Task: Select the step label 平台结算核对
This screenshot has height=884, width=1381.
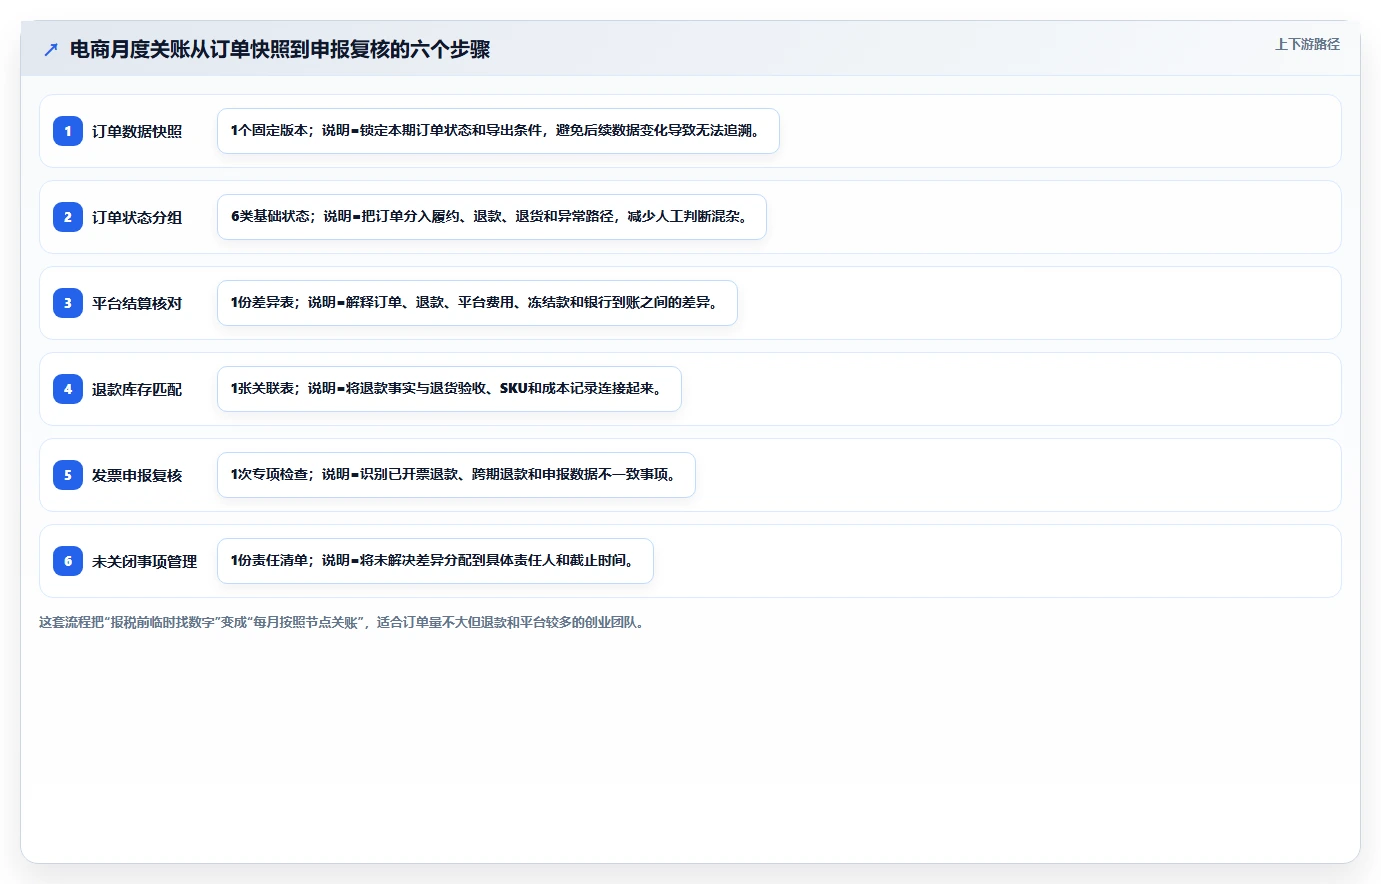Action: click(x=137, y=303)
